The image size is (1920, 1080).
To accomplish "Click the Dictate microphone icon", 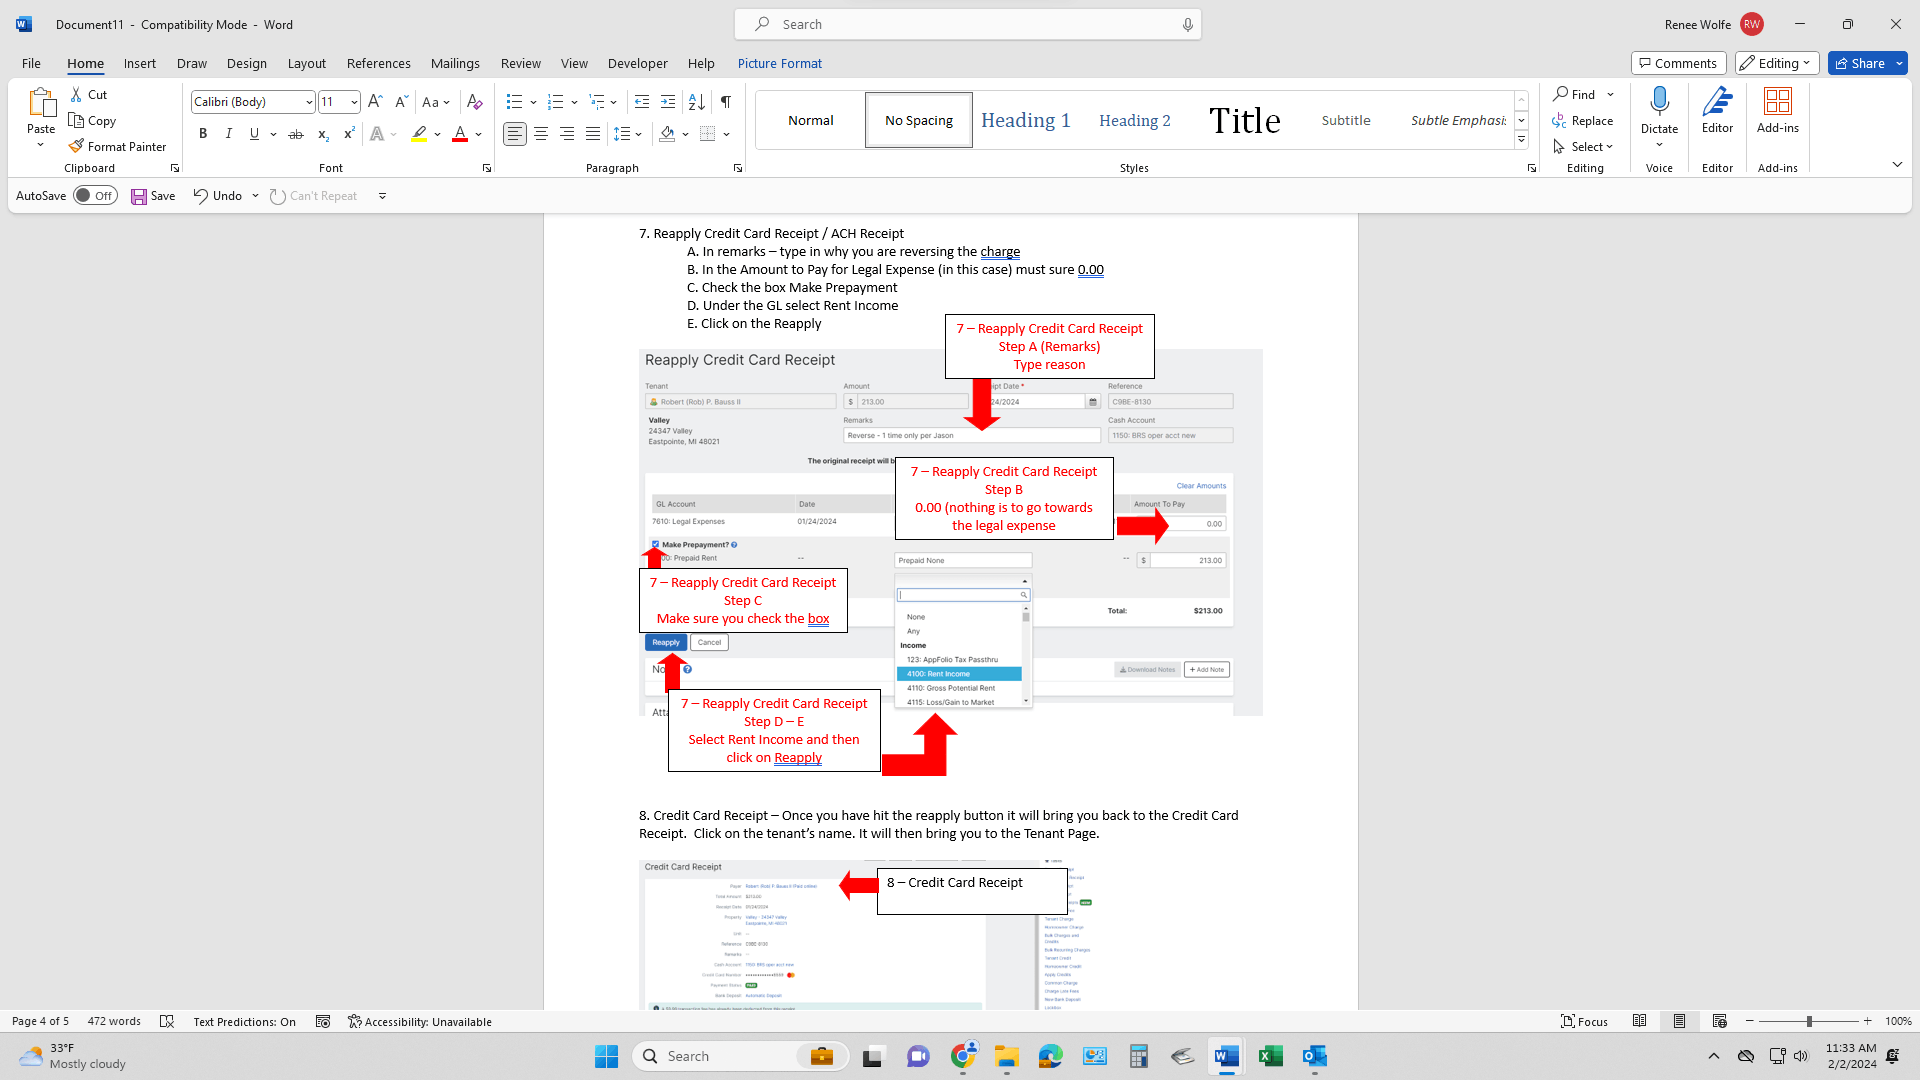I will click(x=1659, y=101).
